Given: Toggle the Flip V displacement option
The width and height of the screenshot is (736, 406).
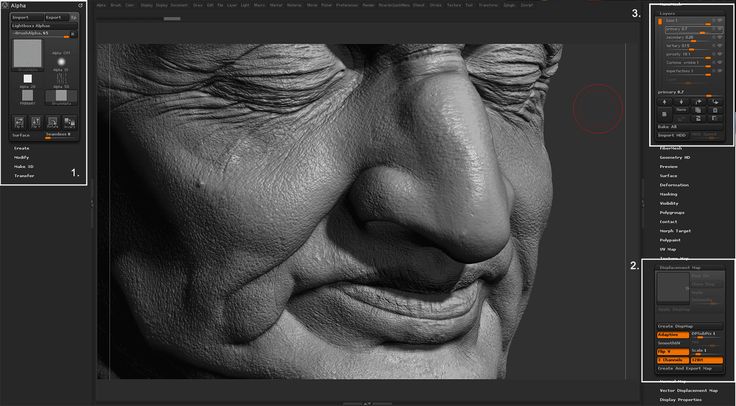Looking at the screenshot, I should pos(673,352).
